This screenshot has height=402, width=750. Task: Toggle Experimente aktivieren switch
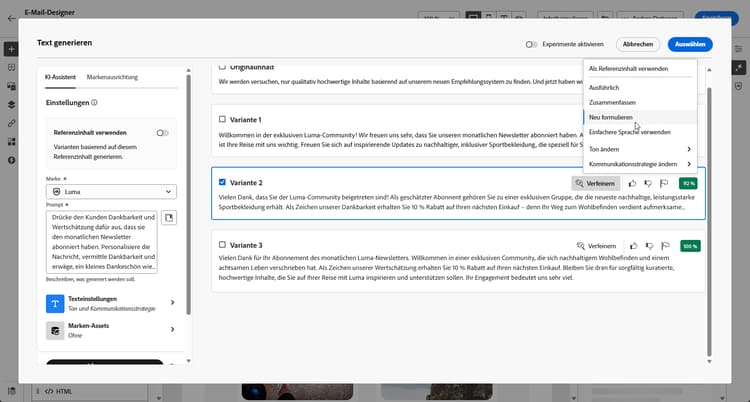point(531,45)
